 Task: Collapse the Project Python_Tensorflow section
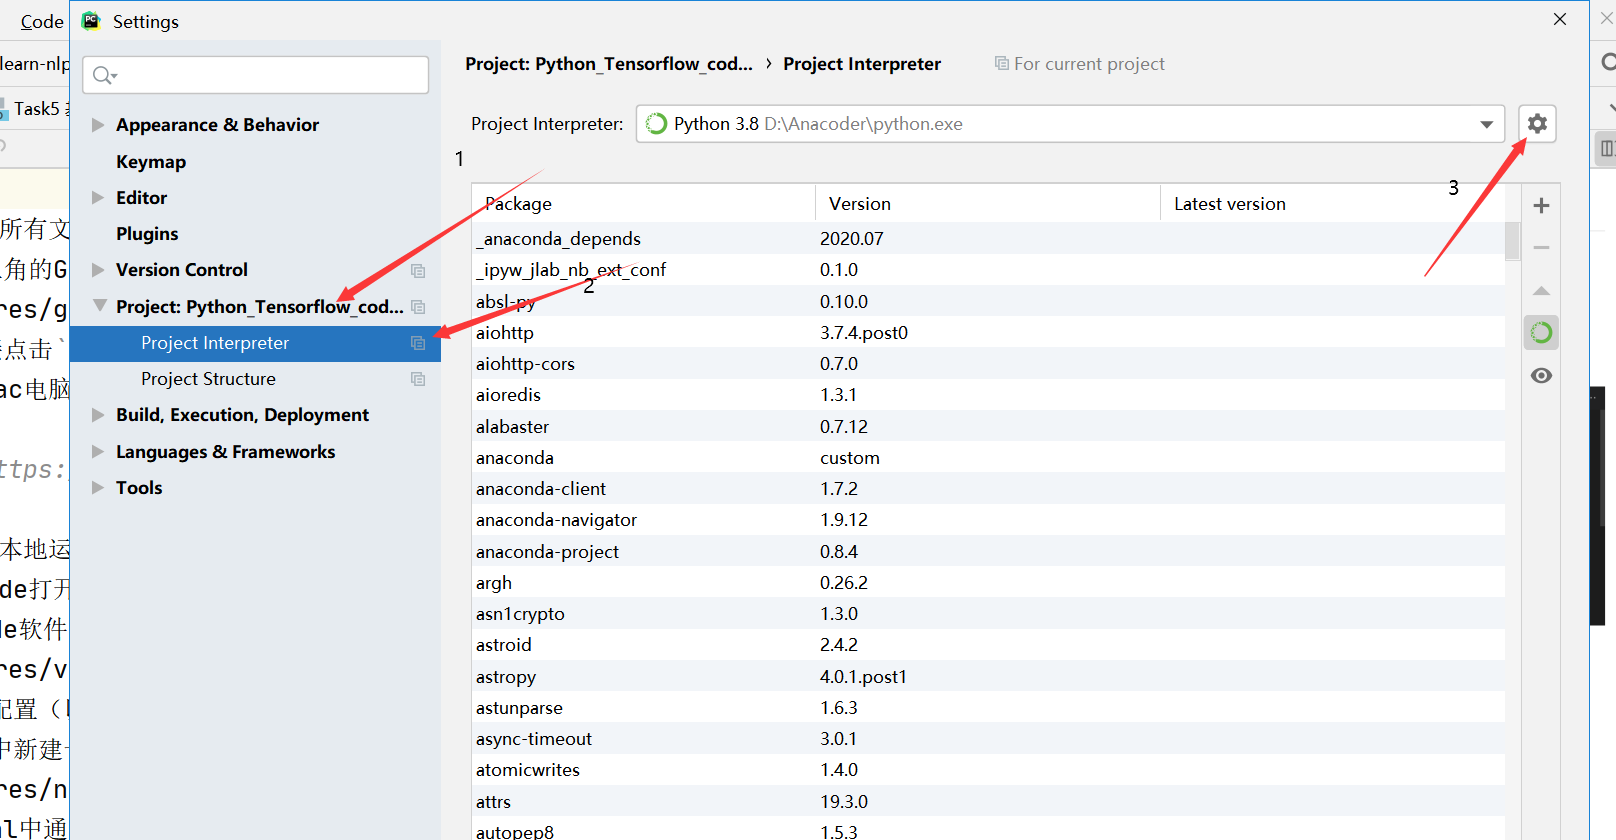99,306
